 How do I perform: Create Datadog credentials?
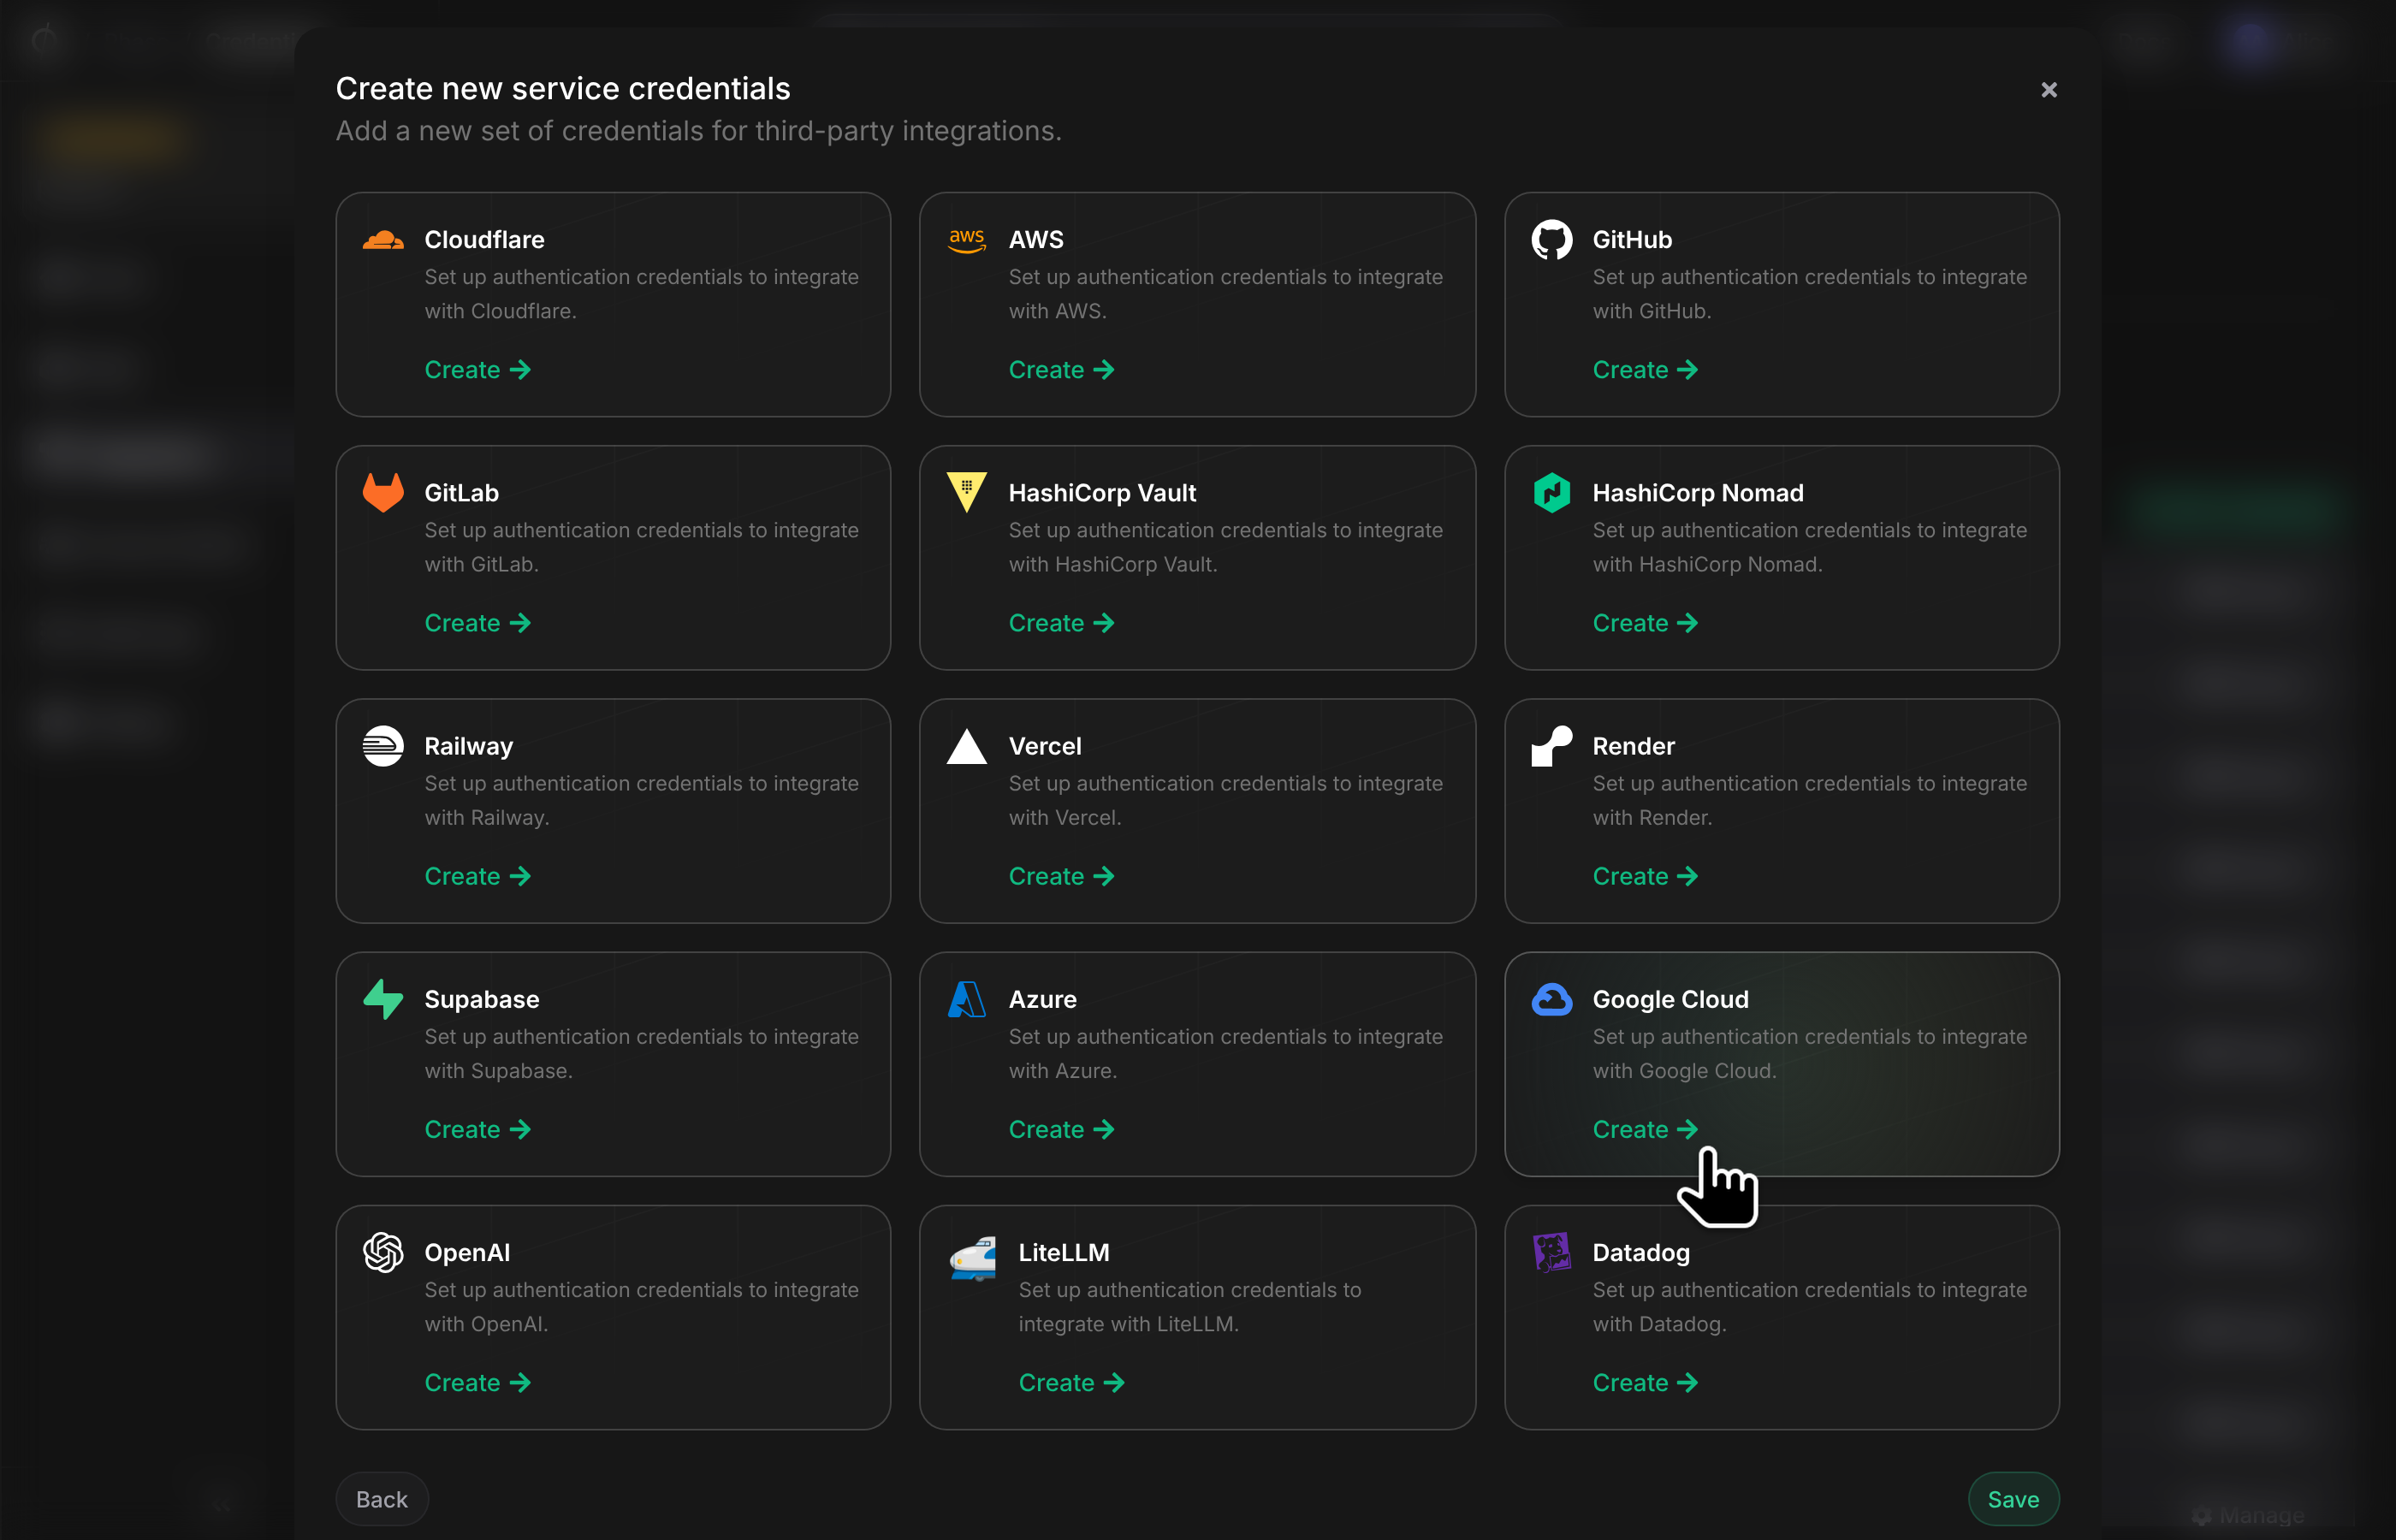1645,1382
